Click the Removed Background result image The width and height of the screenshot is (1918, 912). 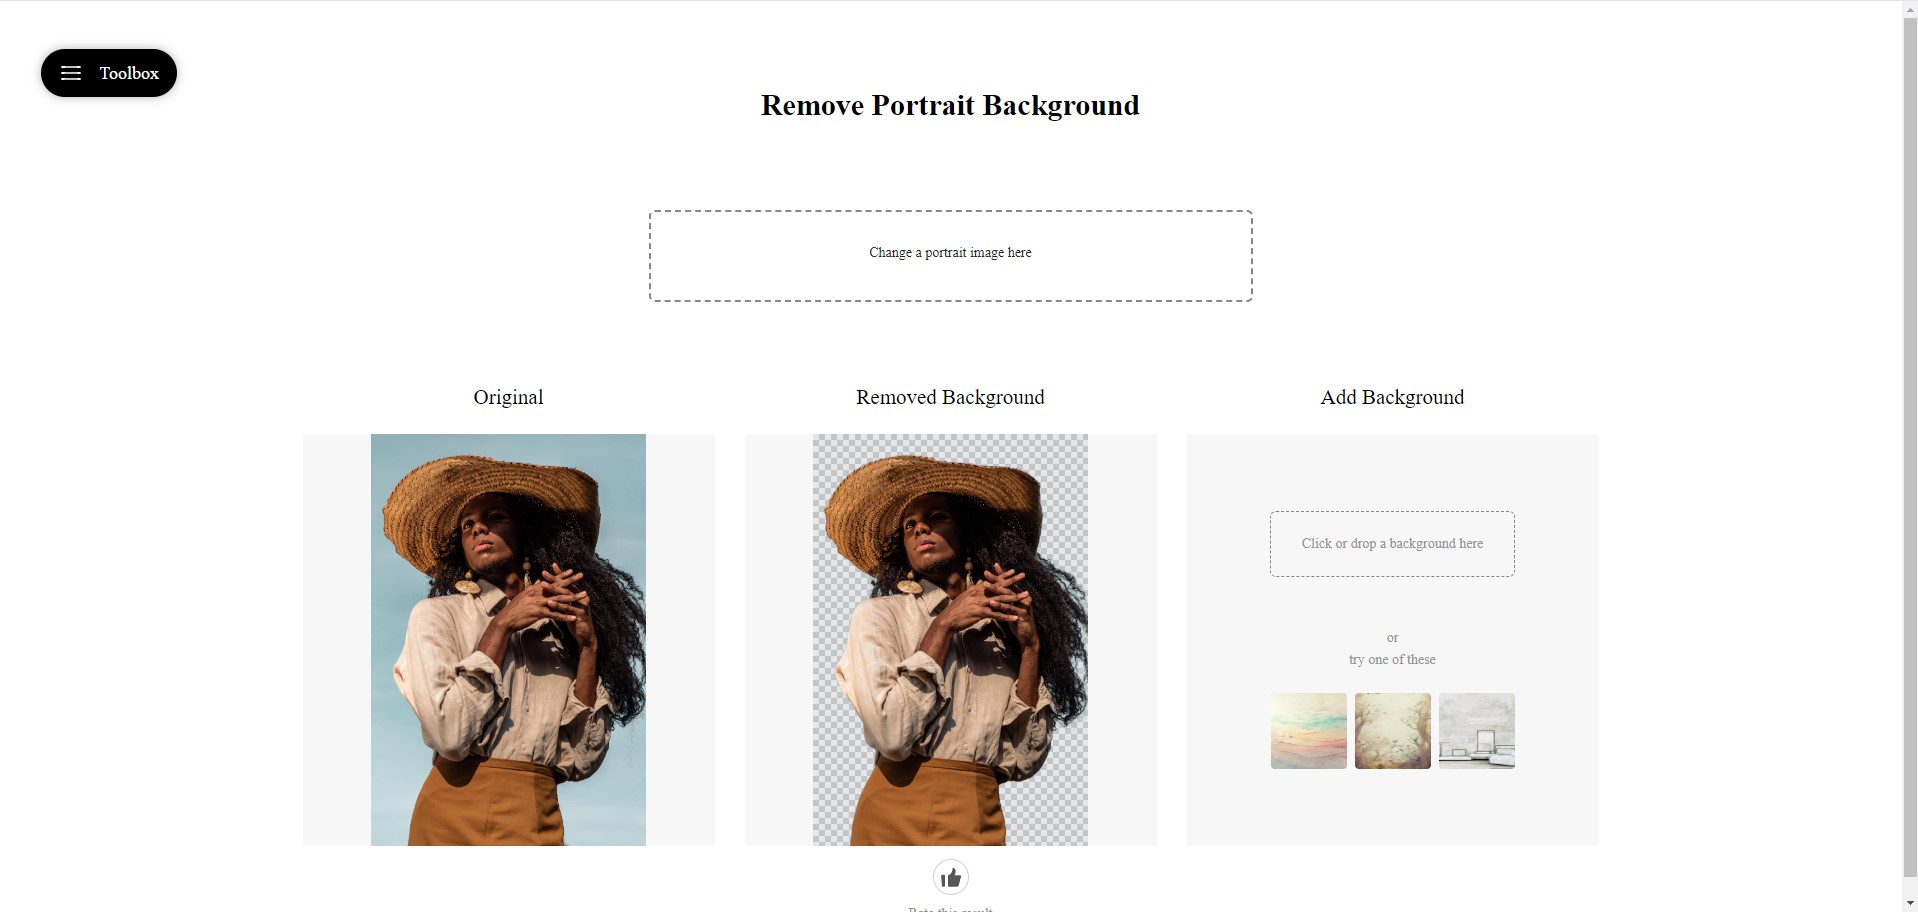tap(950, 640)
